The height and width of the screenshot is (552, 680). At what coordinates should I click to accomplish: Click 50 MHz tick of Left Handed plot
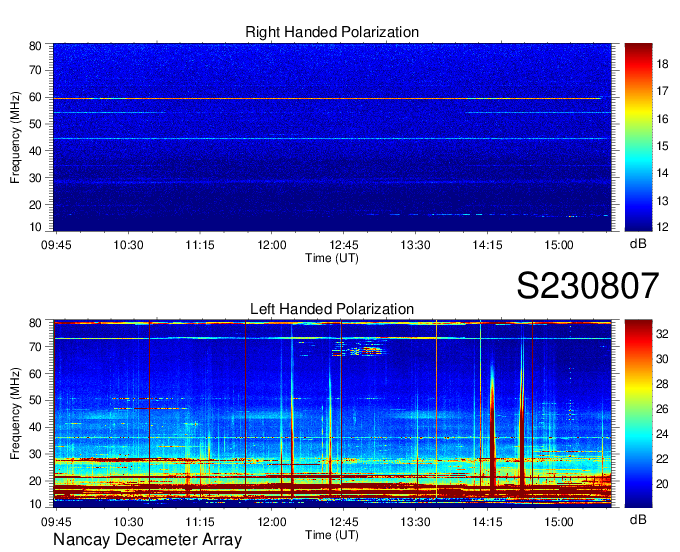tap(35, 400)
